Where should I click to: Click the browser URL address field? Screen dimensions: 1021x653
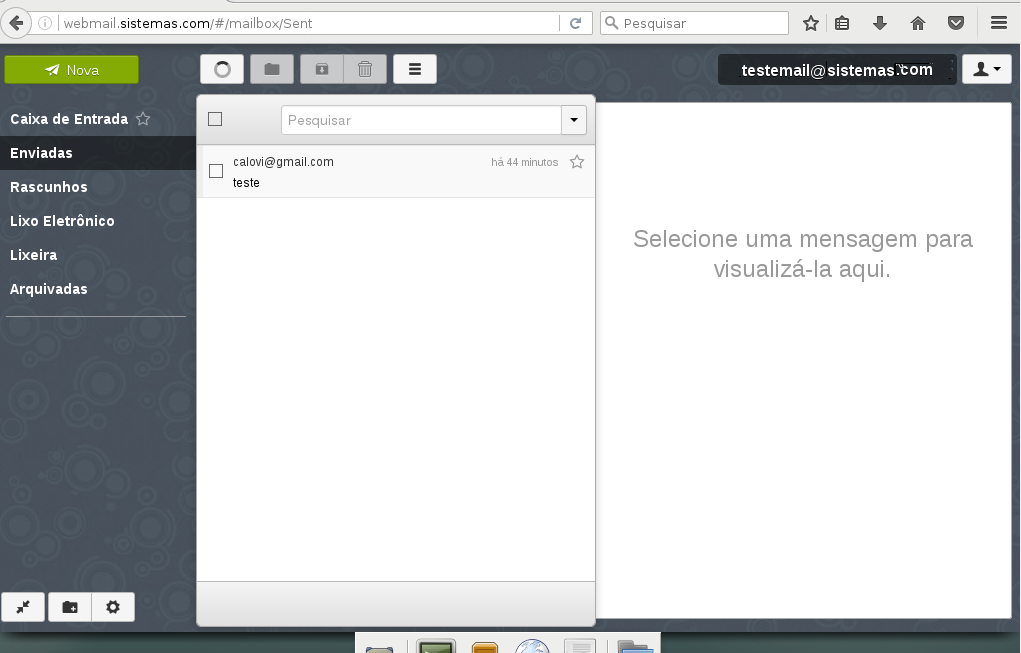point(309,23)
